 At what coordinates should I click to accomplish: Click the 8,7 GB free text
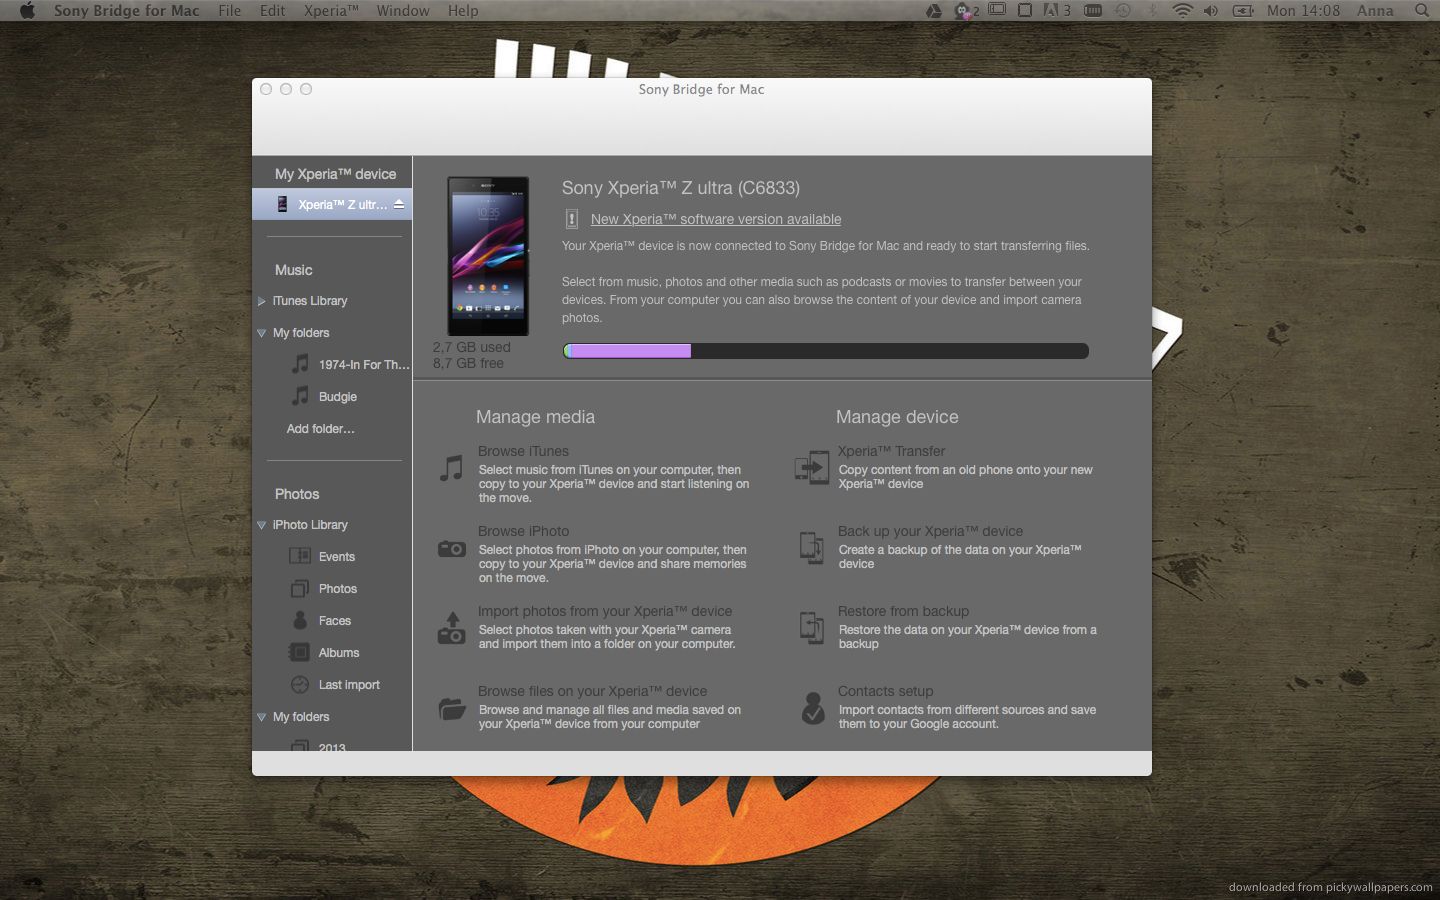pos(468,363)
